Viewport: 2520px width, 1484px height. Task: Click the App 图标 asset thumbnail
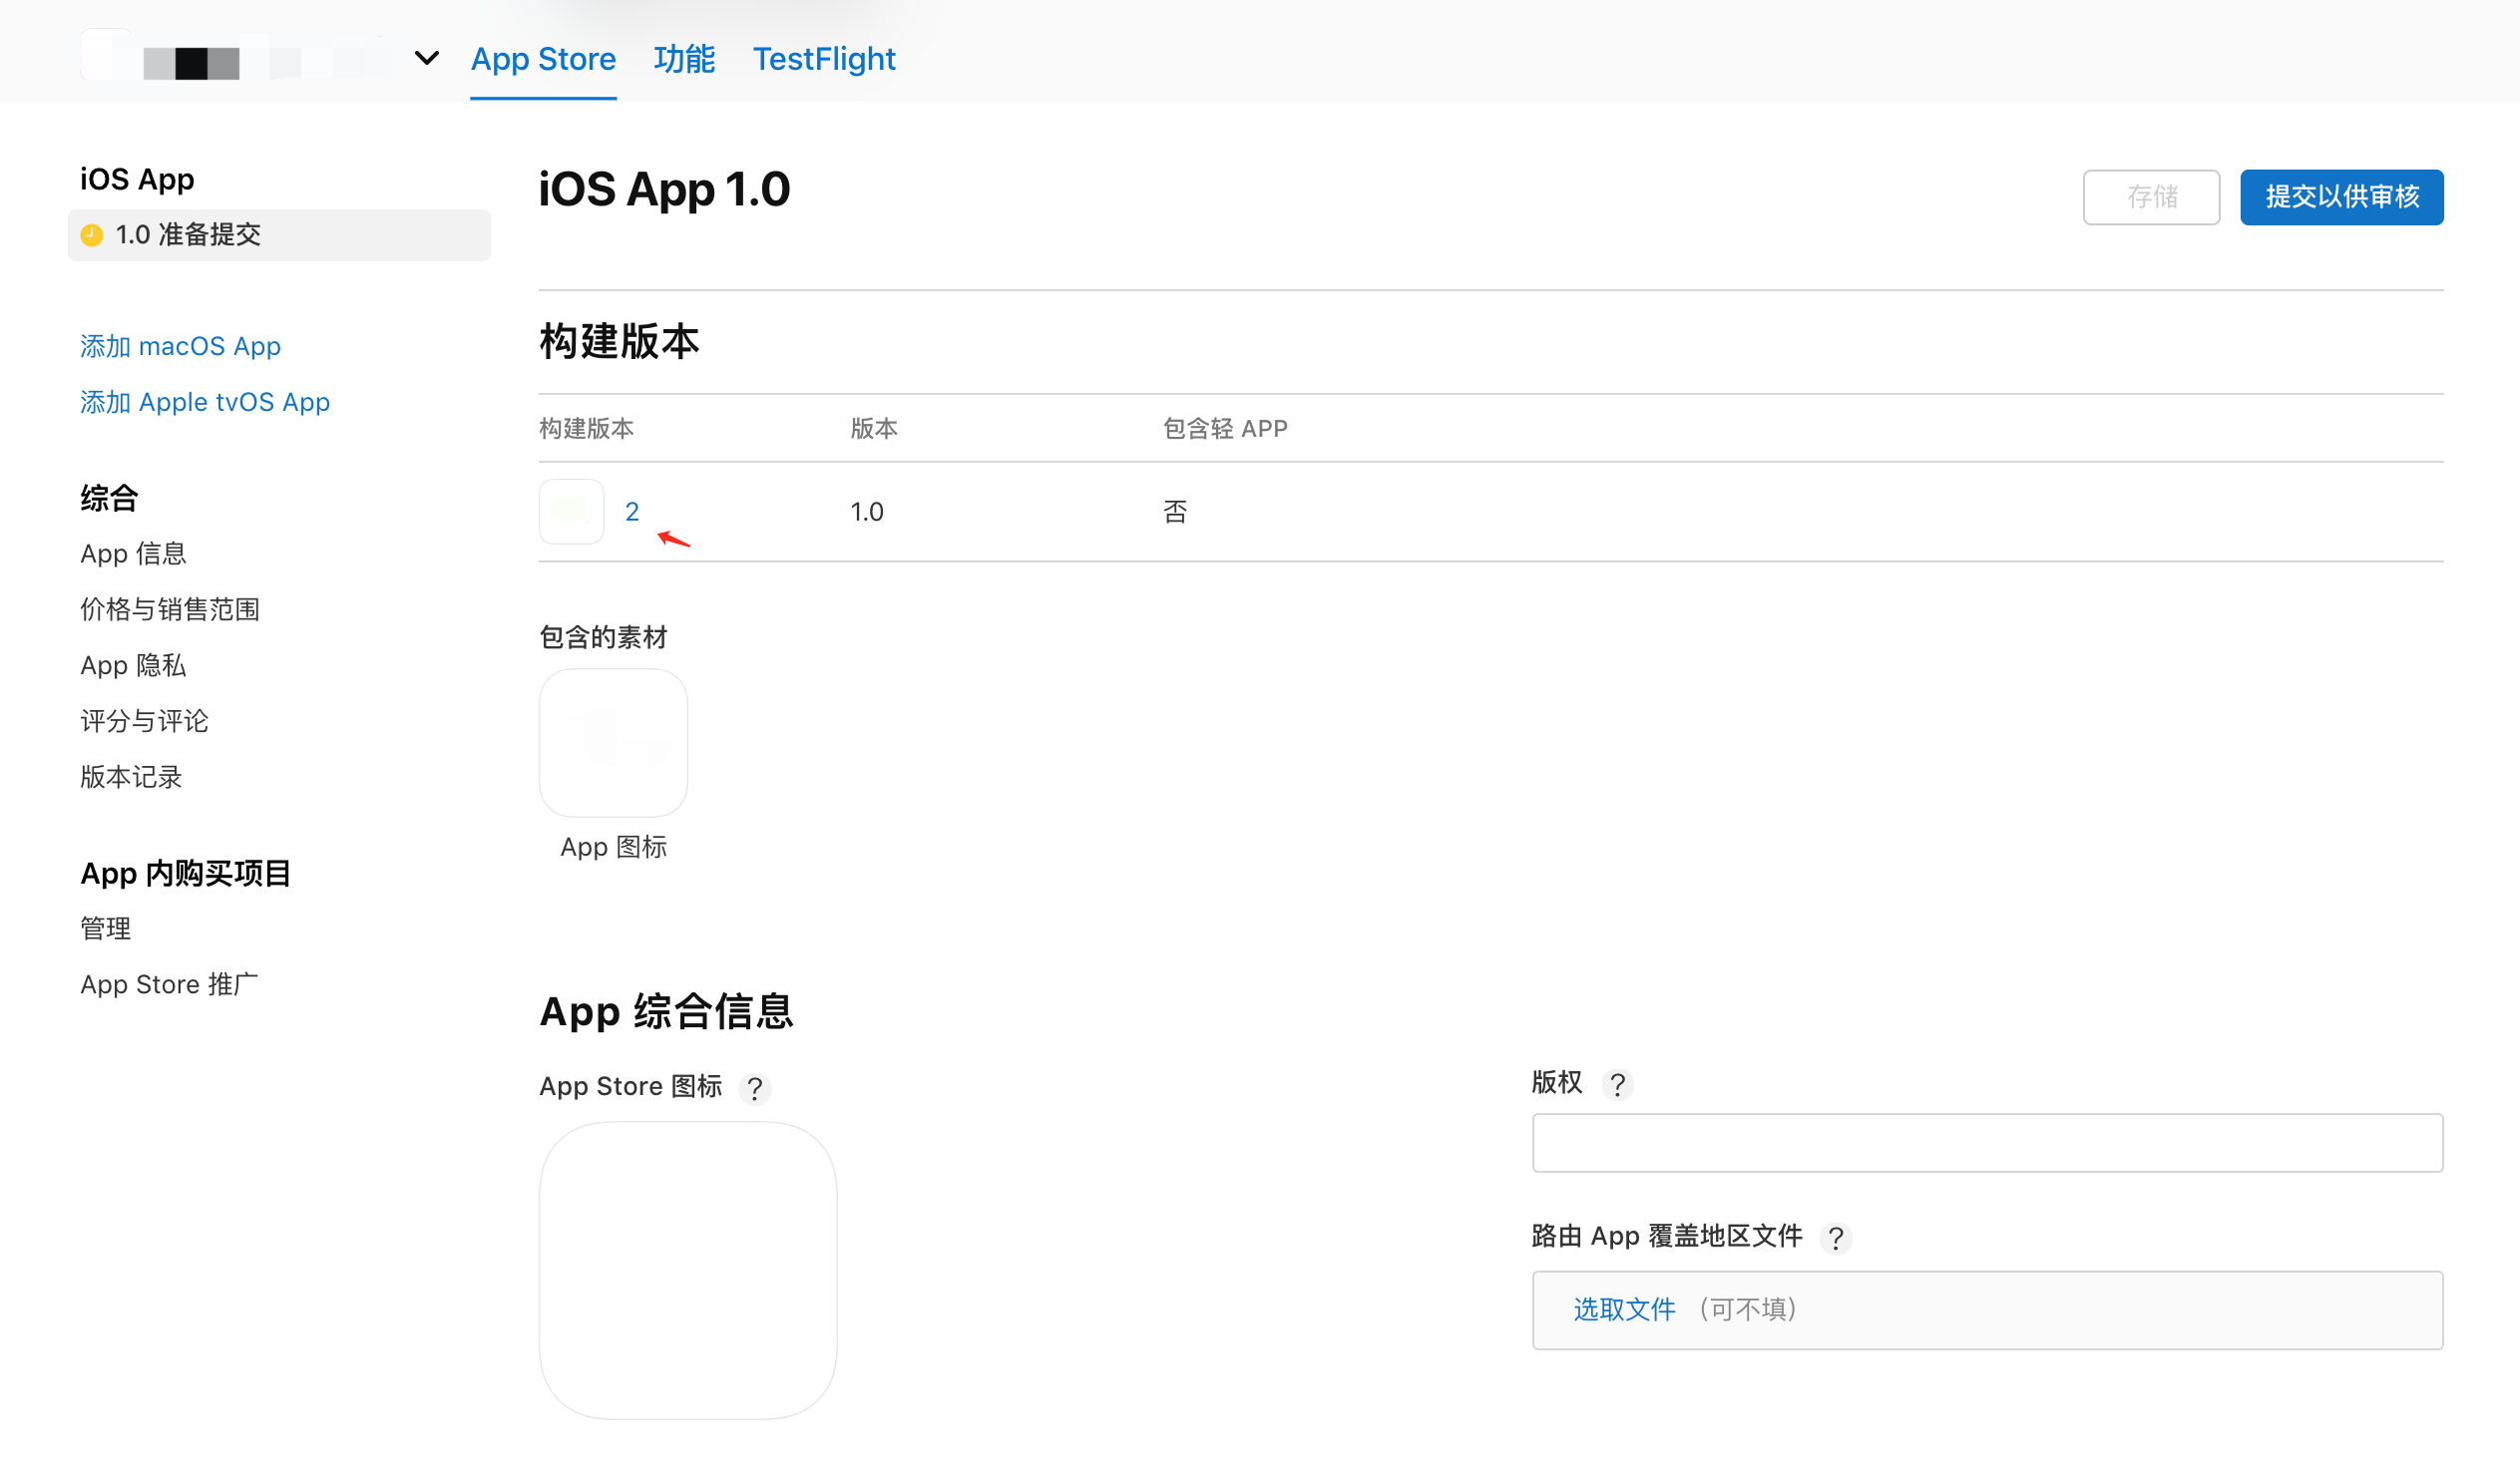click(x=613, y=743)
